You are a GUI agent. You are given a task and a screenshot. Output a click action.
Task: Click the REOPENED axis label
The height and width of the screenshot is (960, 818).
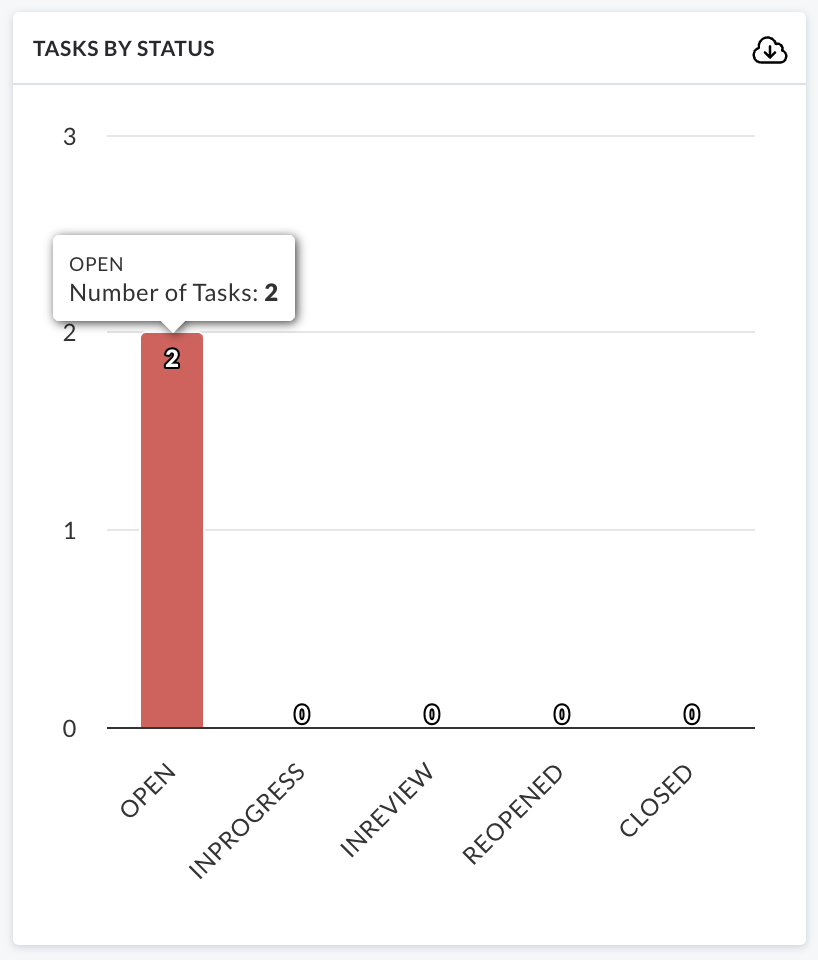click(512, 814)
